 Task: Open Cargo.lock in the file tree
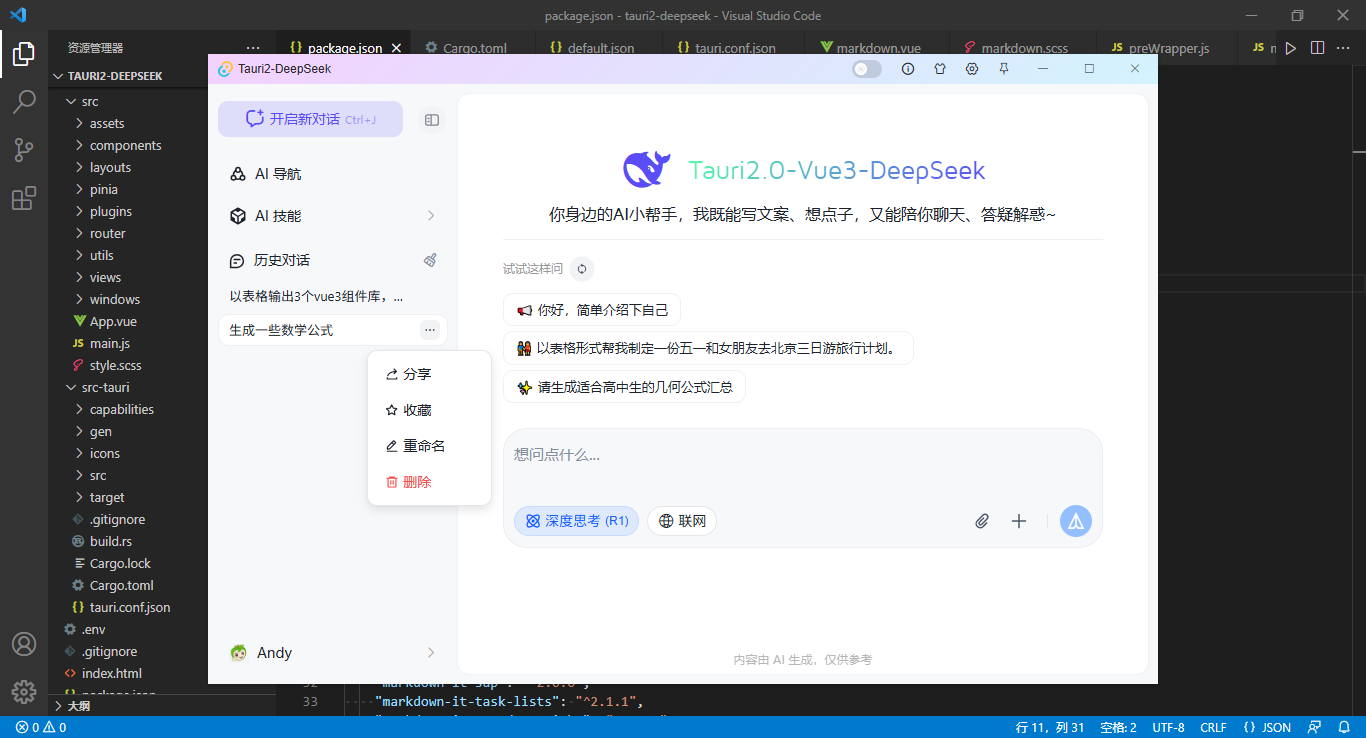(x=121, y=564)
